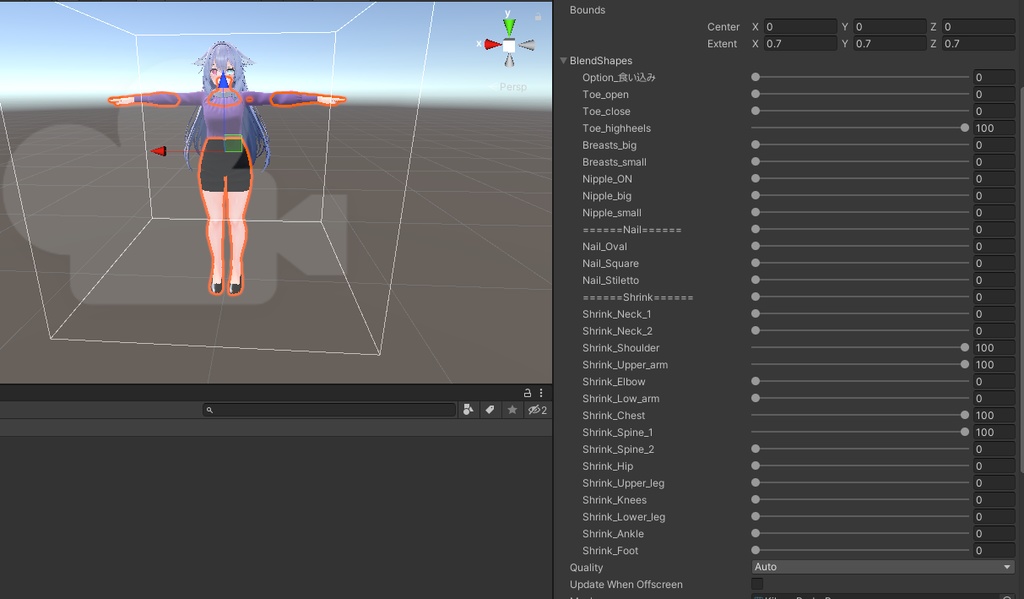Click the Shrink_Spine_2 slider handle

[x=756, y=449]
